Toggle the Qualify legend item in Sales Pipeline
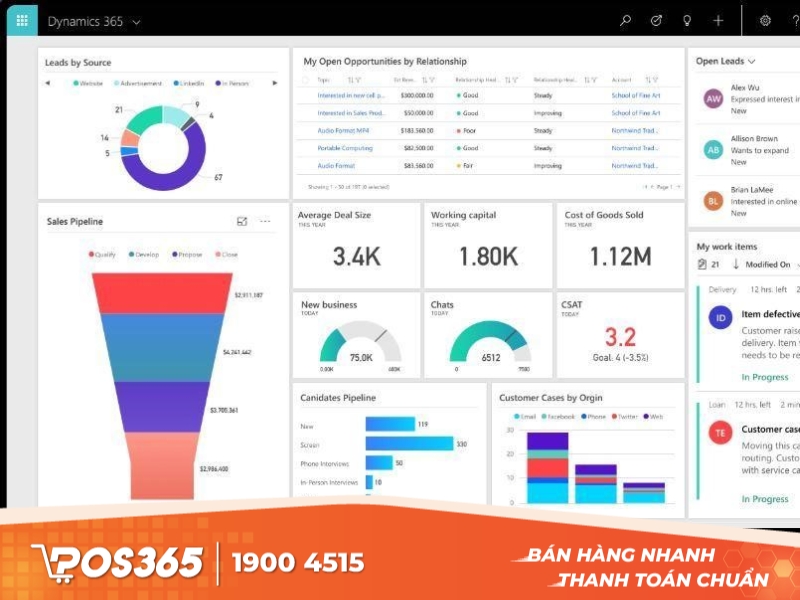The width and height of the screenshot is (800, 600). (101, 252)
